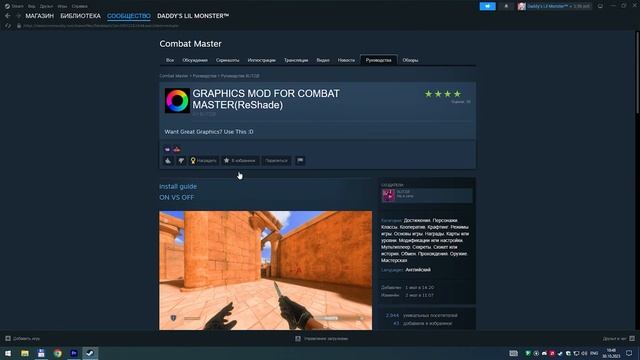Open СООБЩЕСТВО in Steam navigation
Image resolution: width=640 pixels, height=360 pixels.
(x=129, y=16)
